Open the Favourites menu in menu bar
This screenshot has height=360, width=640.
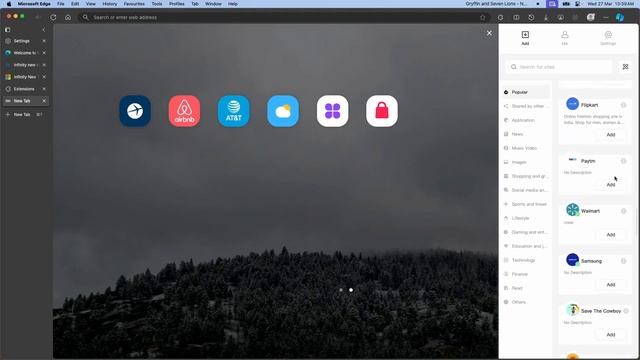click(134, 4)
